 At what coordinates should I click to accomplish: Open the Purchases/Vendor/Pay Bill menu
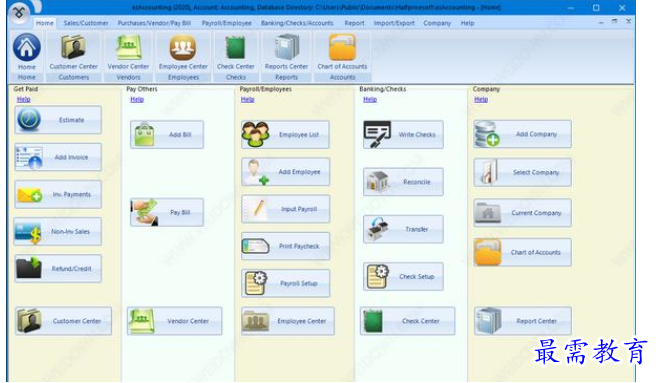[154, 23]
